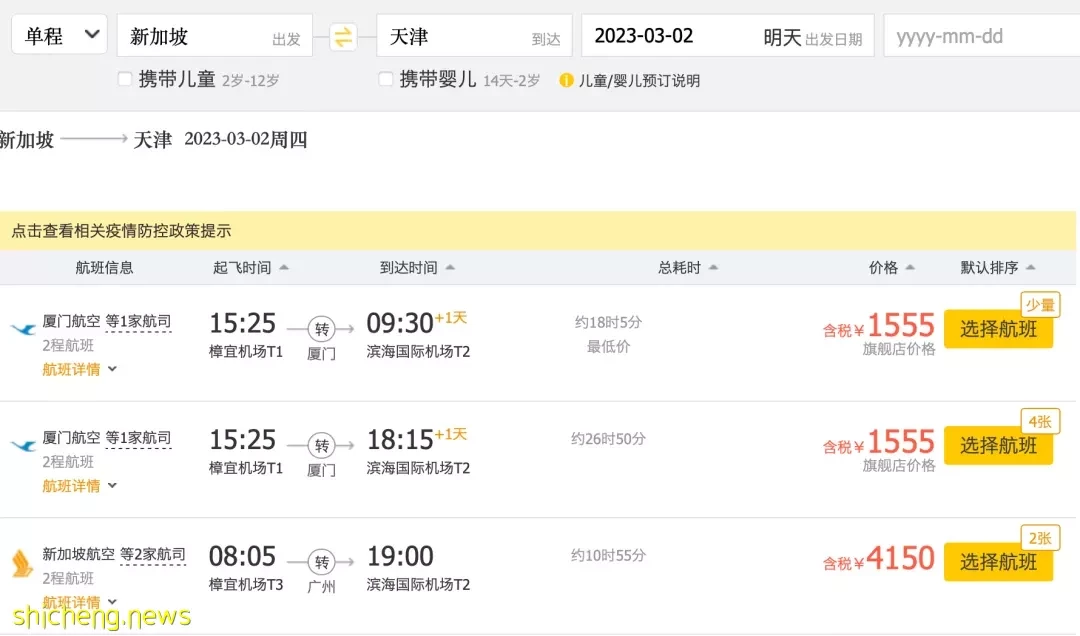Screen dimensions: 1080x636
Task: Open the 单程 trip type dropdown
Action: [60, 34]
